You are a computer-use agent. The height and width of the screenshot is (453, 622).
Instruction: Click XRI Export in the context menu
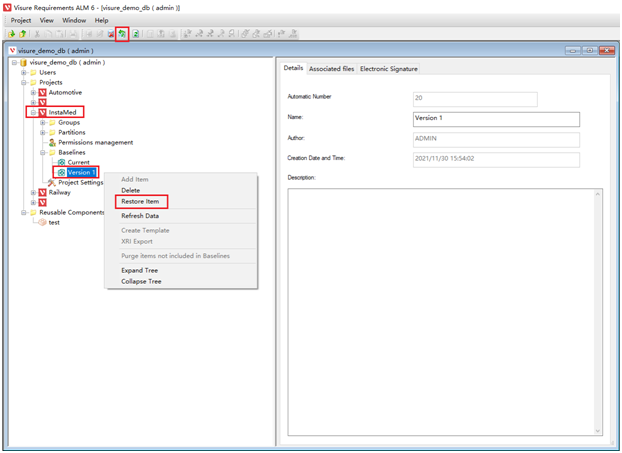click(137, 242)
